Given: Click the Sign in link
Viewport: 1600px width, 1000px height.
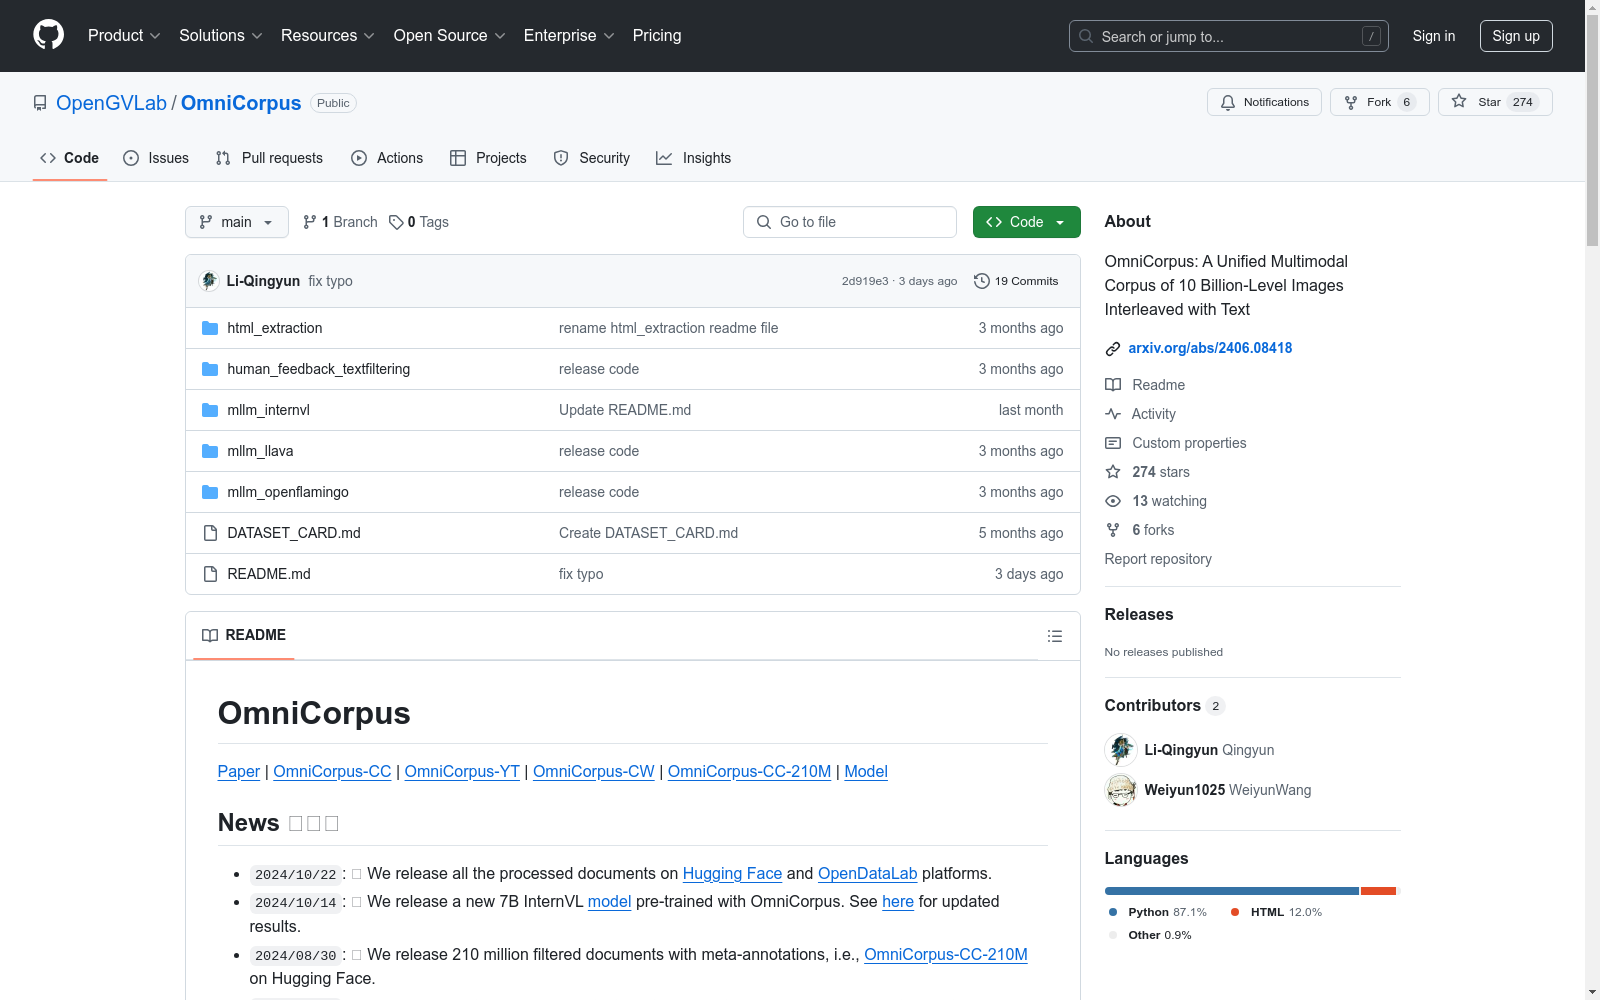Looking at the screenshot, I should click(x=1434, y=36).
